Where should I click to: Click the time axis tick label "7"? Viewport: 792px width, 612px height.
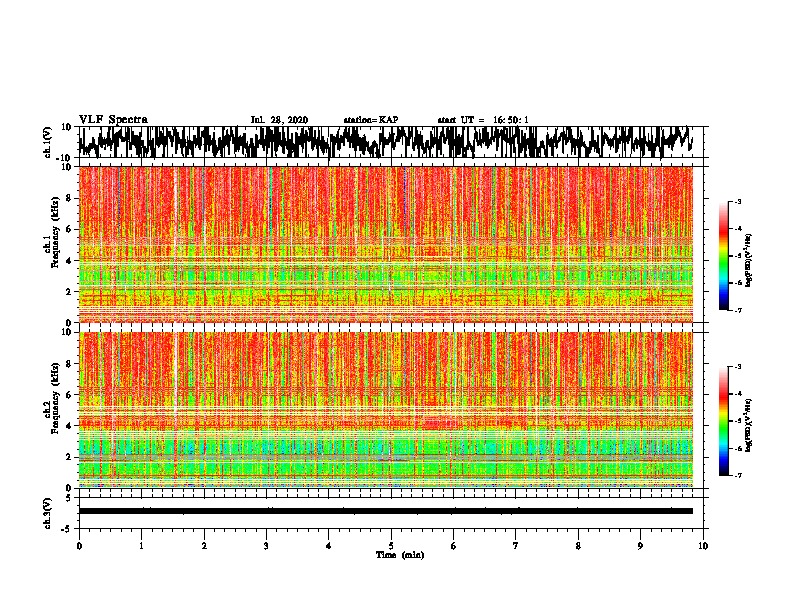point(516,546)
